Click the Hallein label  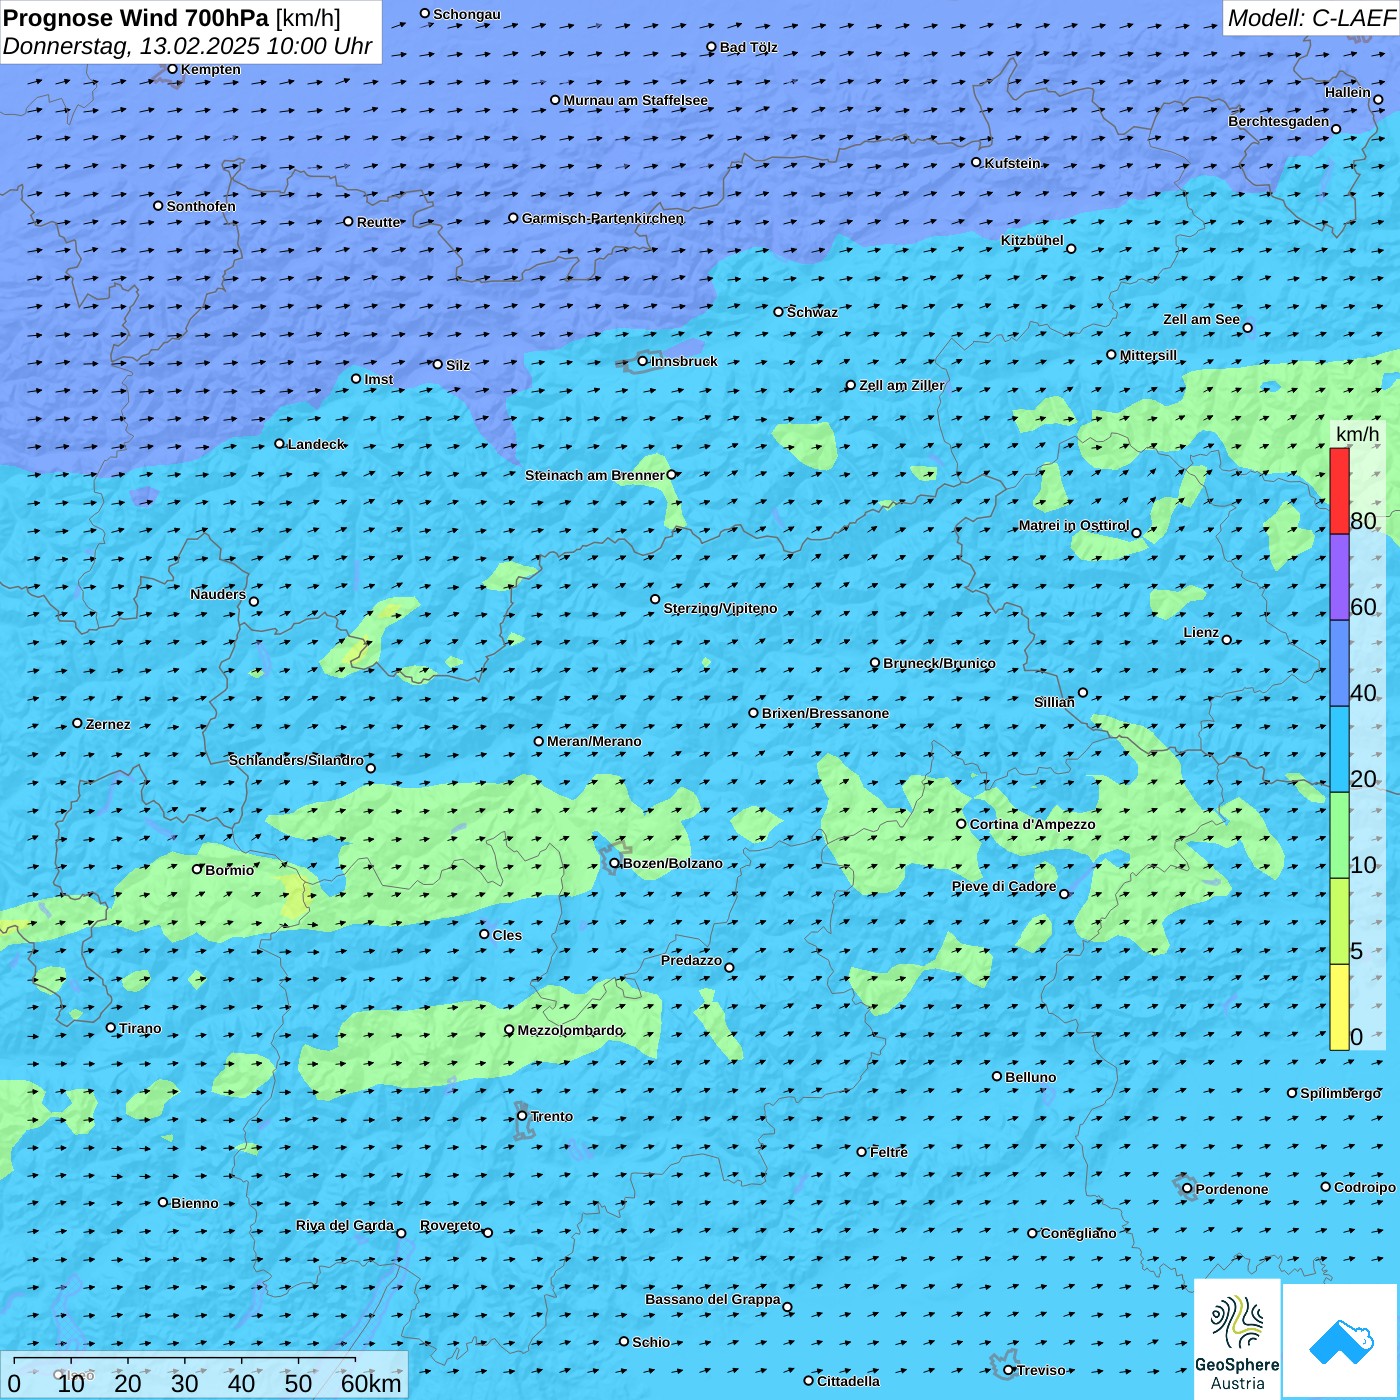click(x=1348, y=92)
